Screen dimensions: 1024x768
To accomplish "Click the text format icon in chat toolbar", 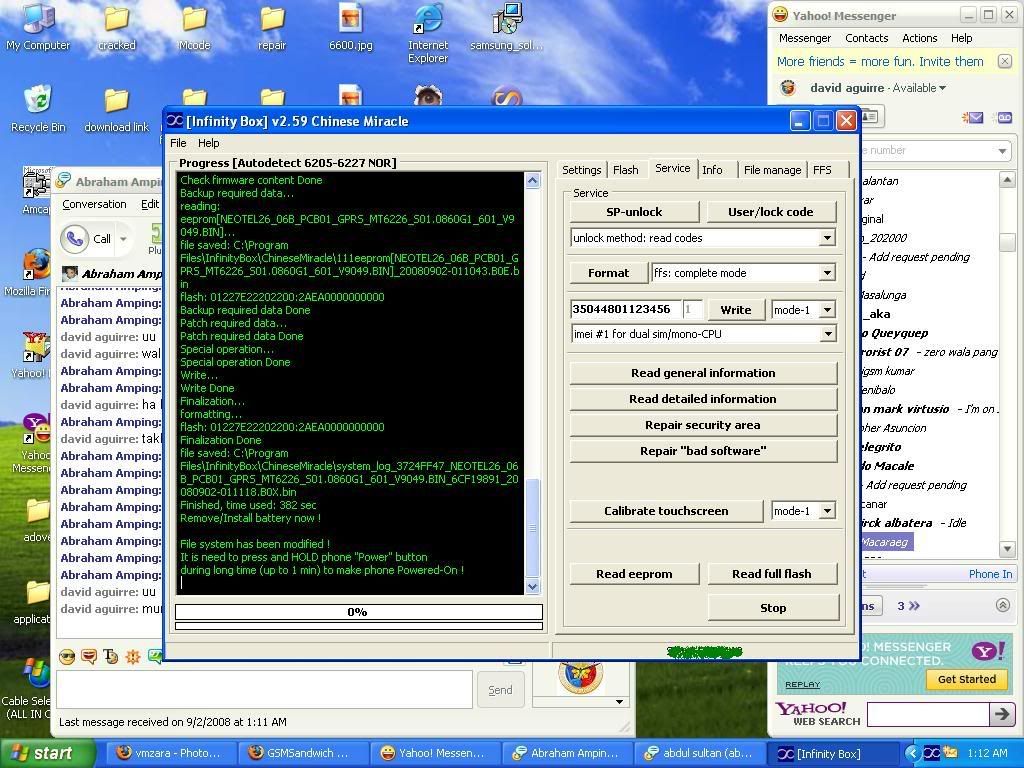I will tap(111, 656).
